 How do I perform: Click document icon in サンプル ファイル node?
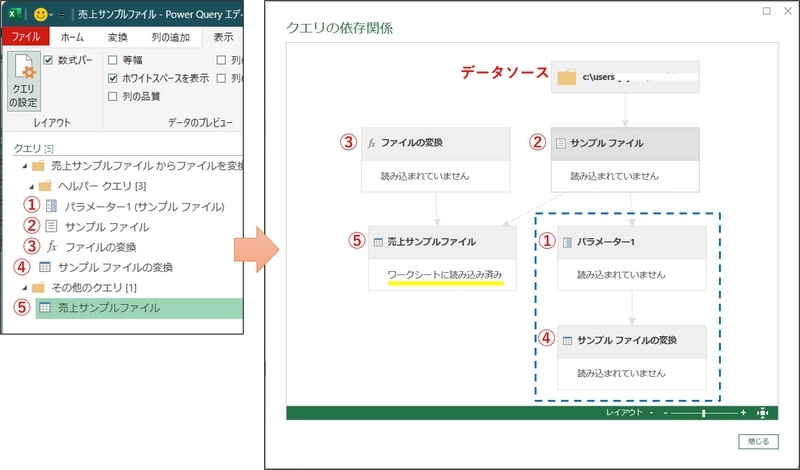[561, 143]
